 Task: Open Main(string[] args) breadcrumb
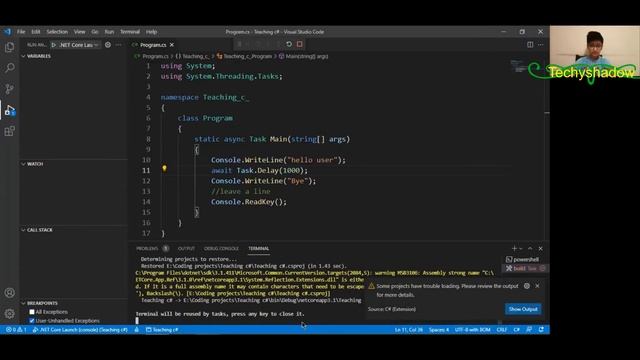[x=303, y=56]
